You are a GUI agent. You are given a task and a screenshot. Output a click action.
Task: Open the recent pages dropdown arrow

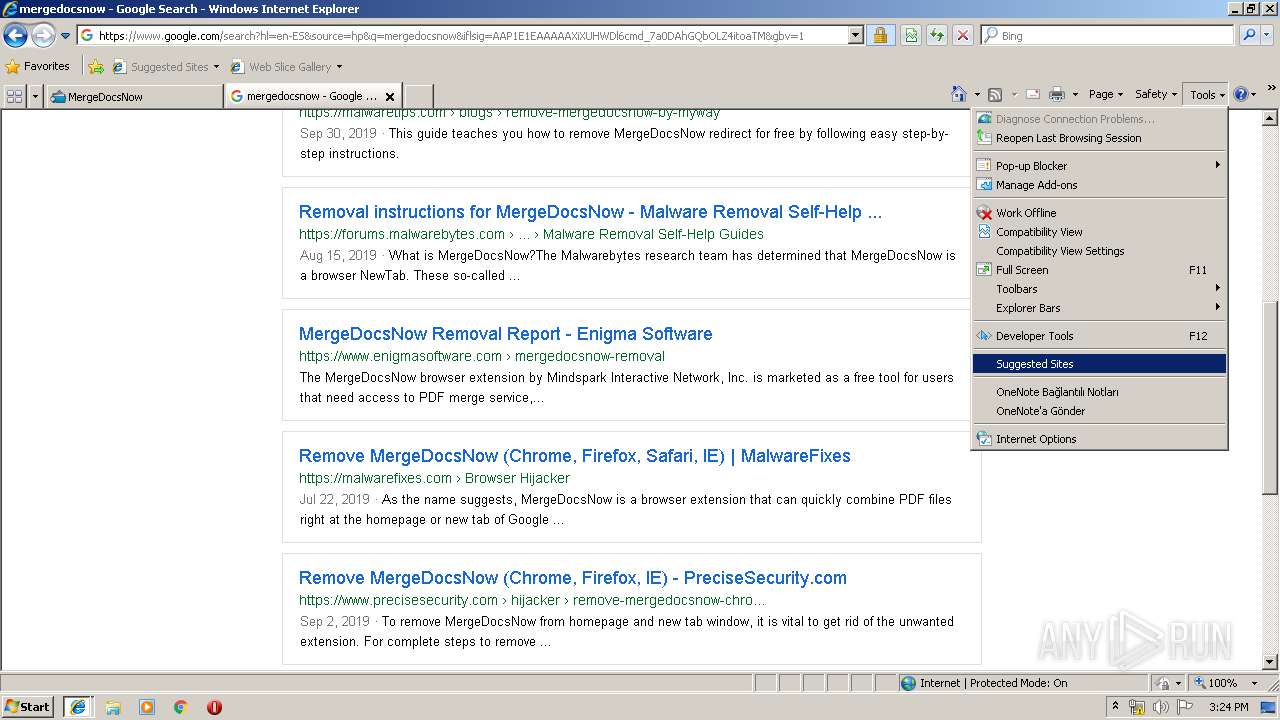[x=66, y=36]
